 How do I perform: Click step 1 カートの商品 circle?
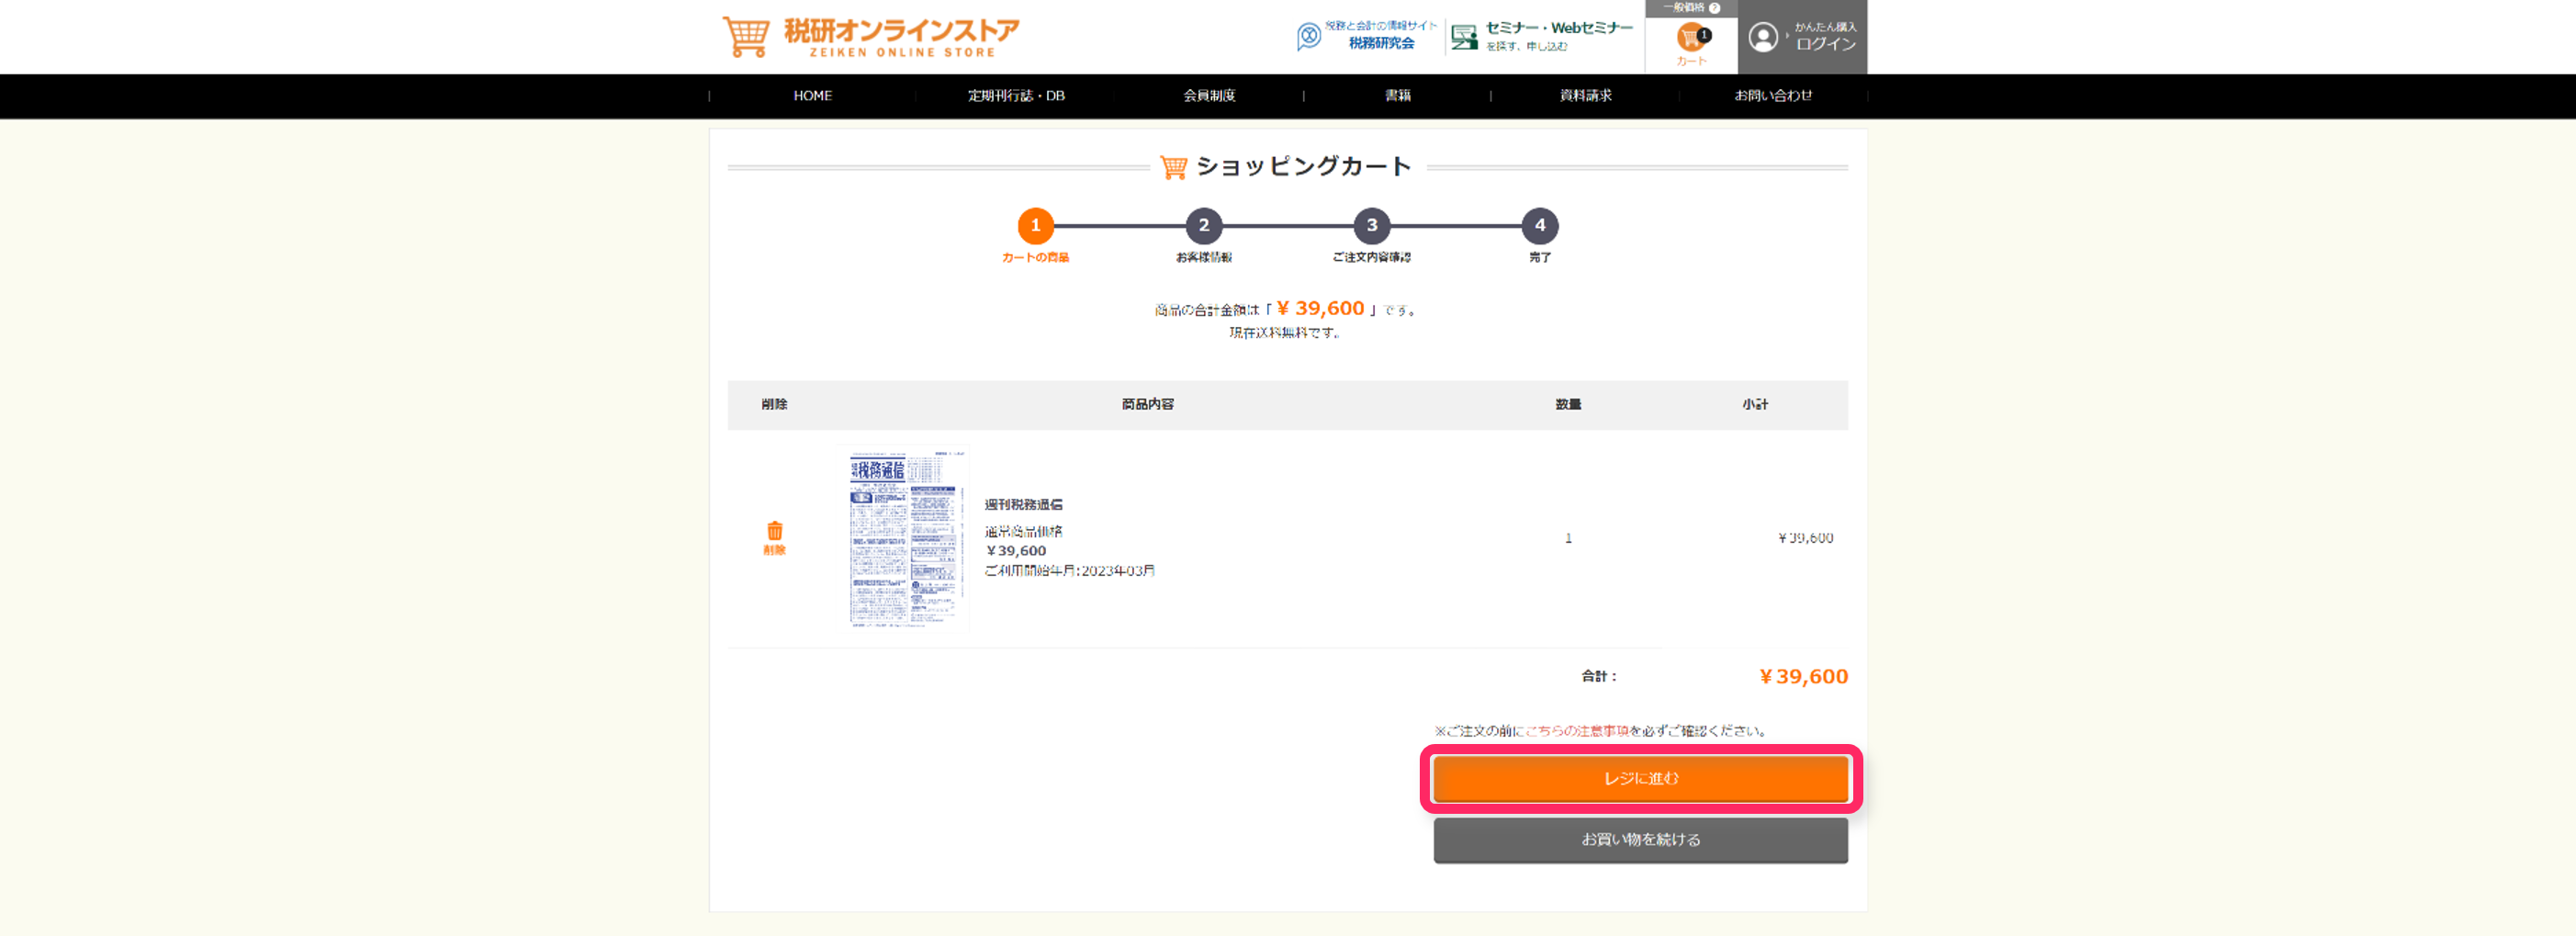click(1036, 226)
